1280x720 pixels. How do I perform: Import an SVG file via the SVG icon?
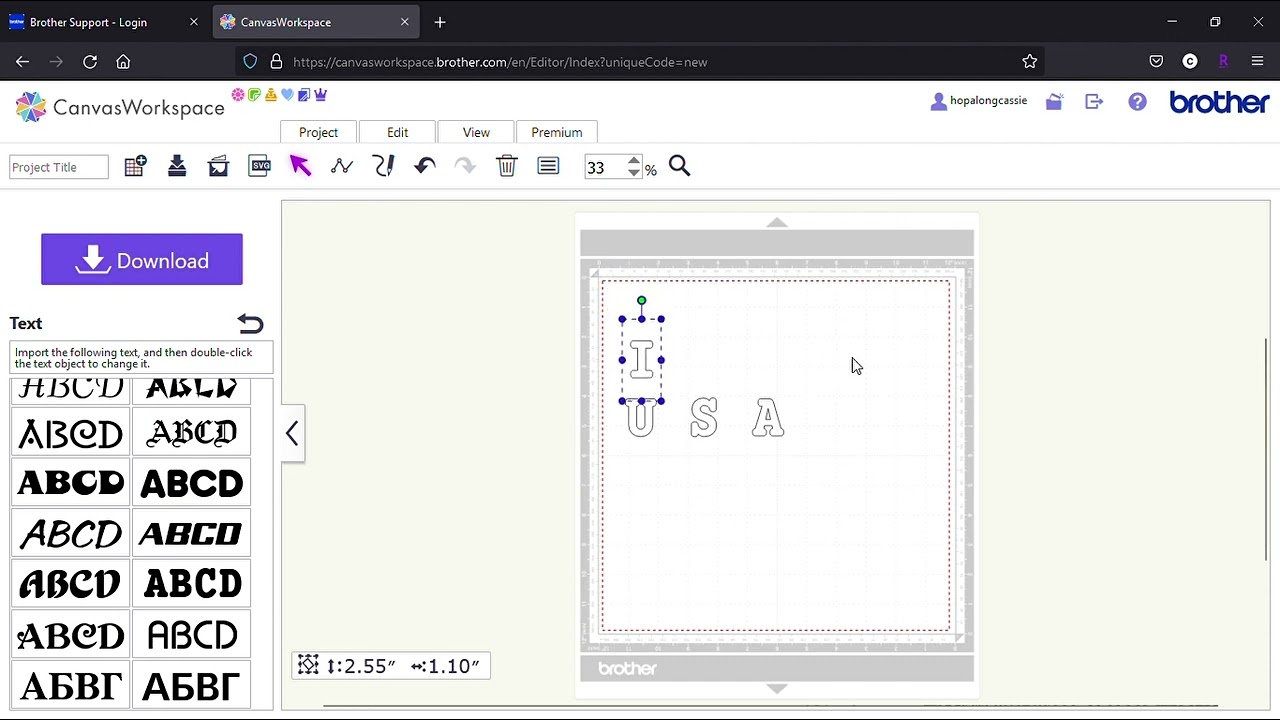pyautogui.click(x=259, y=166)
